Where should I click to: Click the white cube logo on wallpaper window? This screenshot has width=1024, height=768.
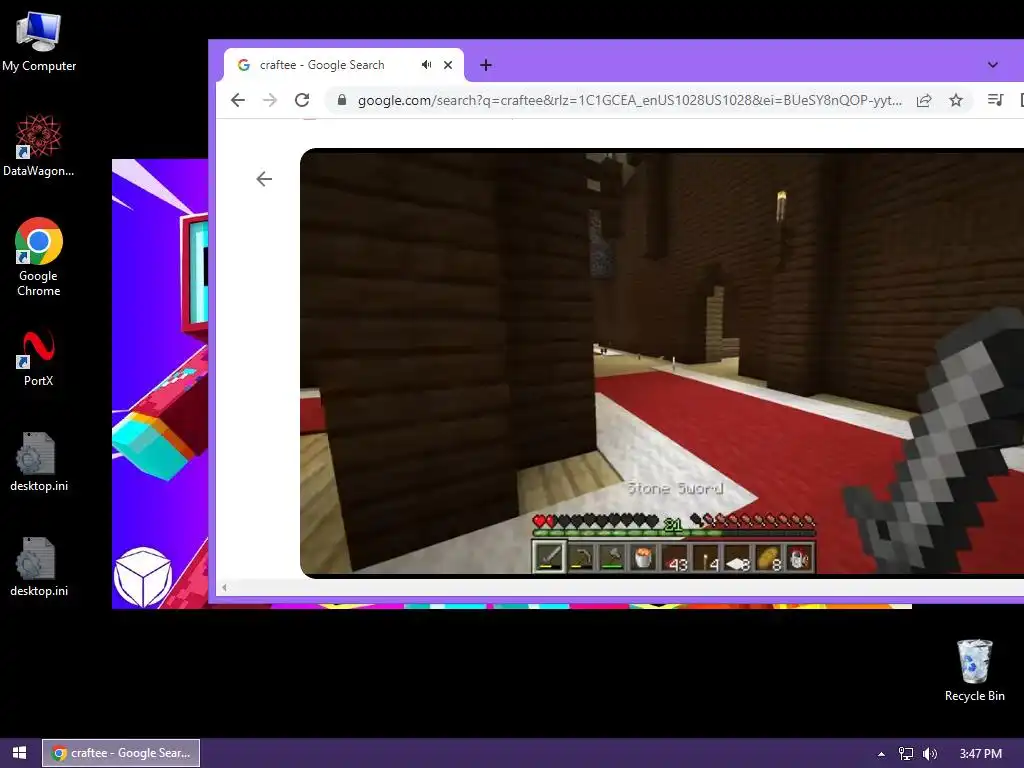click(143, 577)
